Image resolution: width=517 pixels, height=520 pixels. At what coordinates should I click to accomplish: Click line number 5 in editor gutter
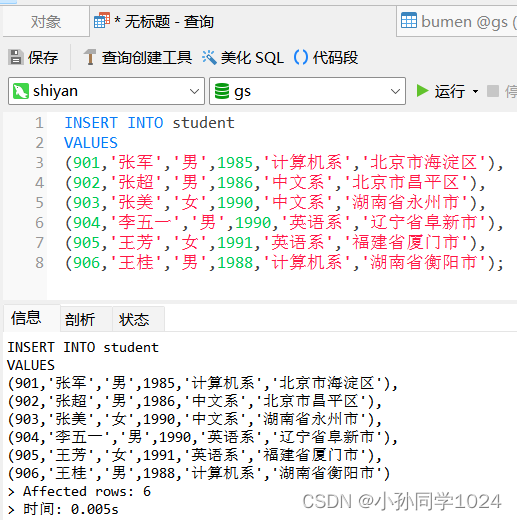click(39, 203)
